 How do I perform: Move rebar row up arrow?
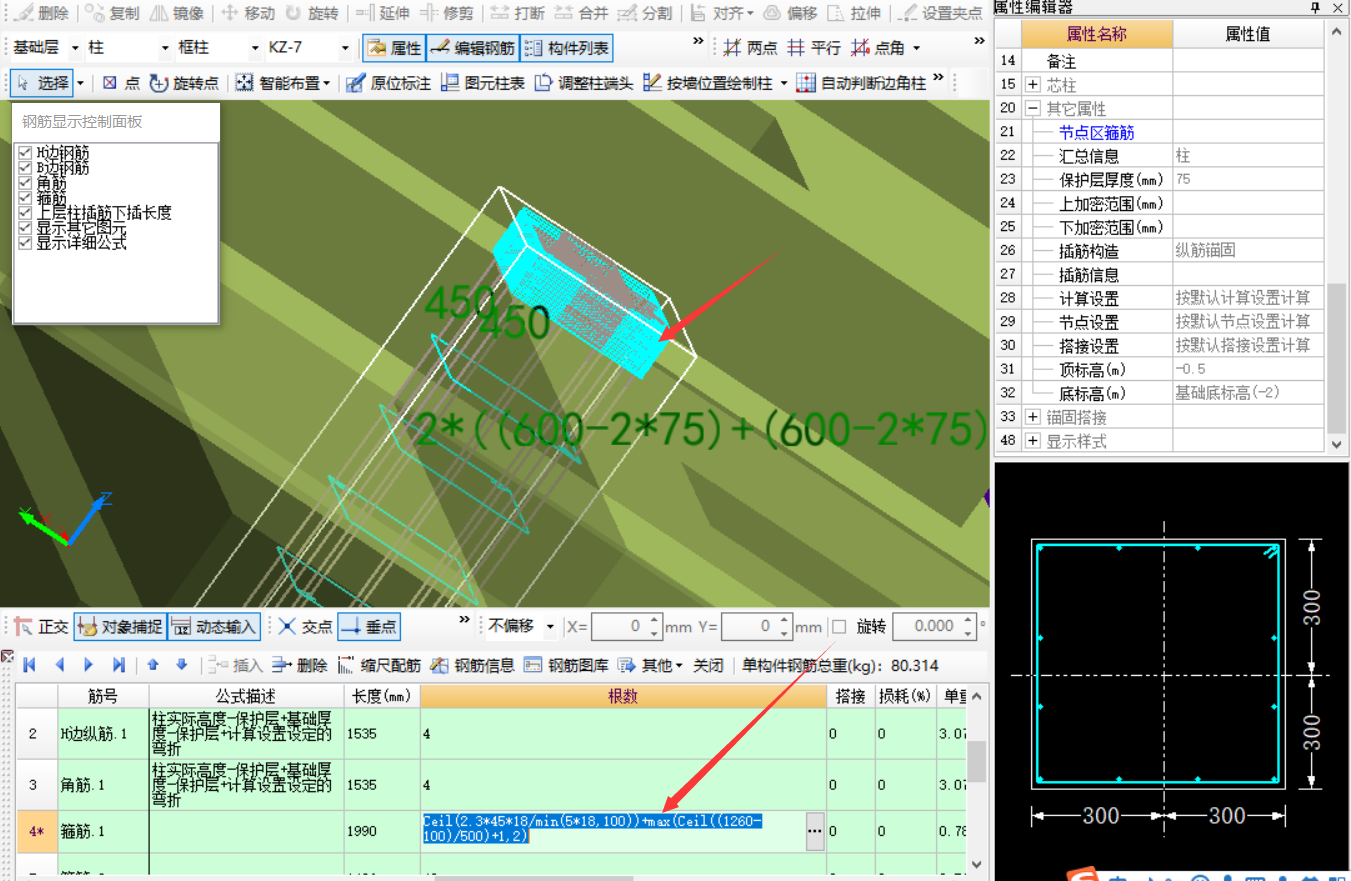pos(153,664)
